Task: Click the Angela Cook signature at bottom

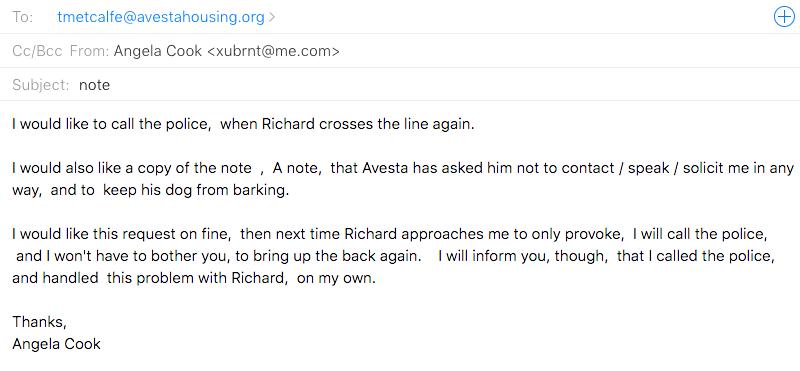Action: 57,344
